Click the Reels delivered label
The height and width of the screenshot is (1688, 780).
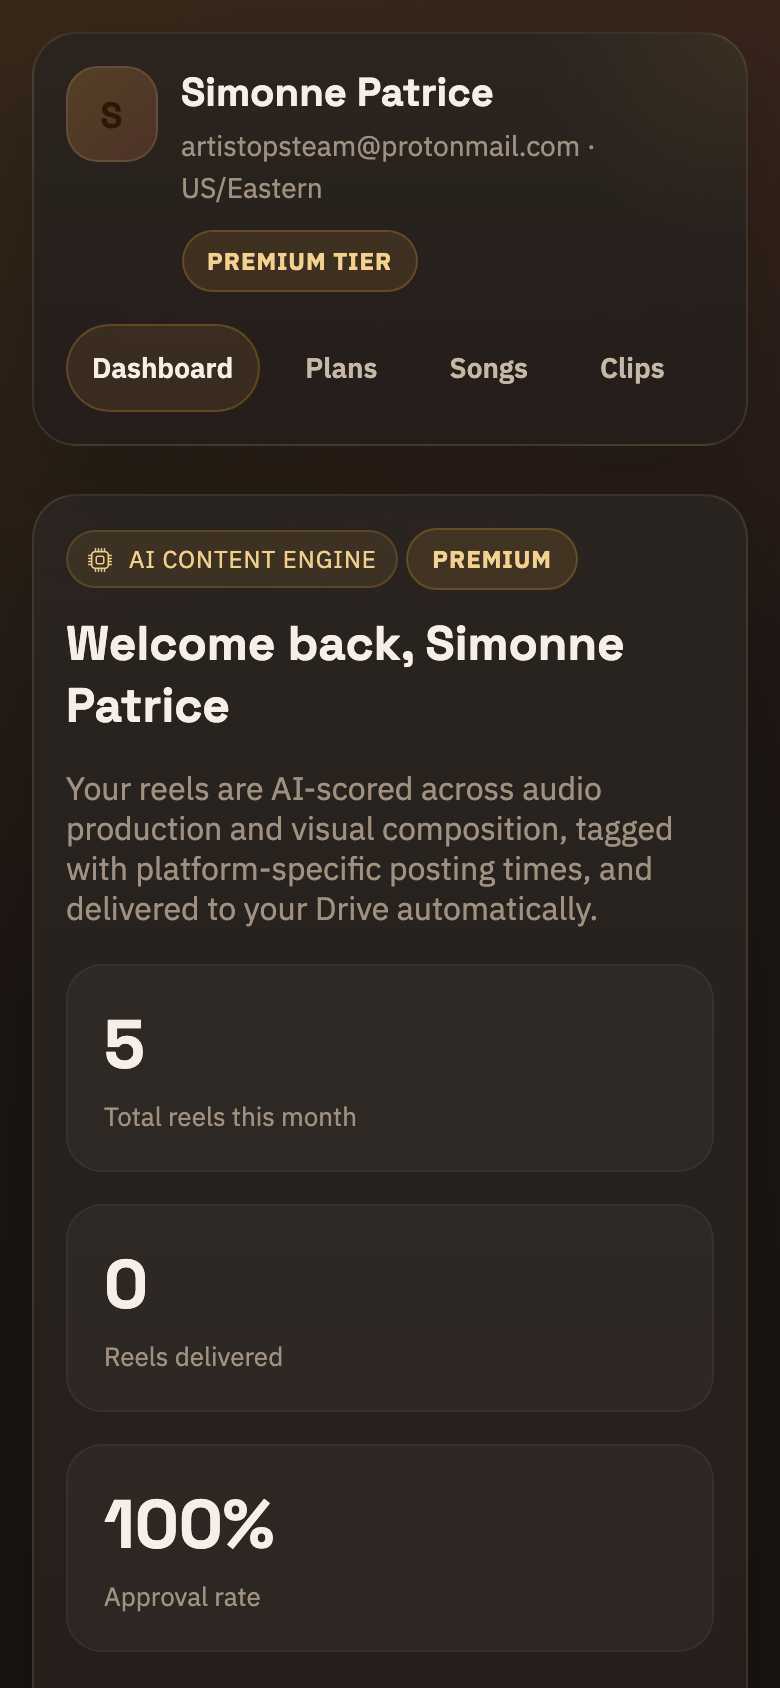point(193,1357)
